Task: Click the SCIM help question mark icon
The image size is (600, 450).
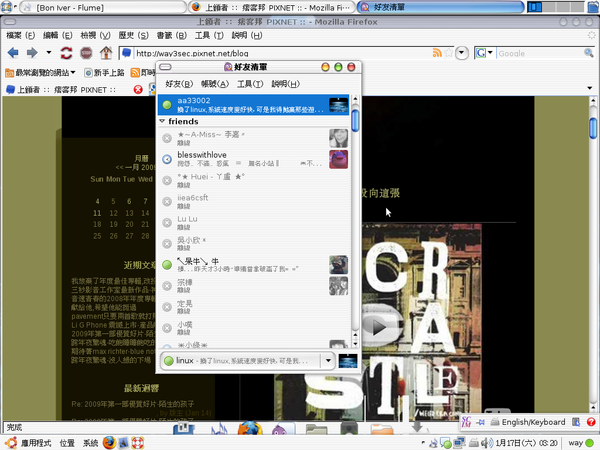Action: pyautogui.click(x=591, y=422)
